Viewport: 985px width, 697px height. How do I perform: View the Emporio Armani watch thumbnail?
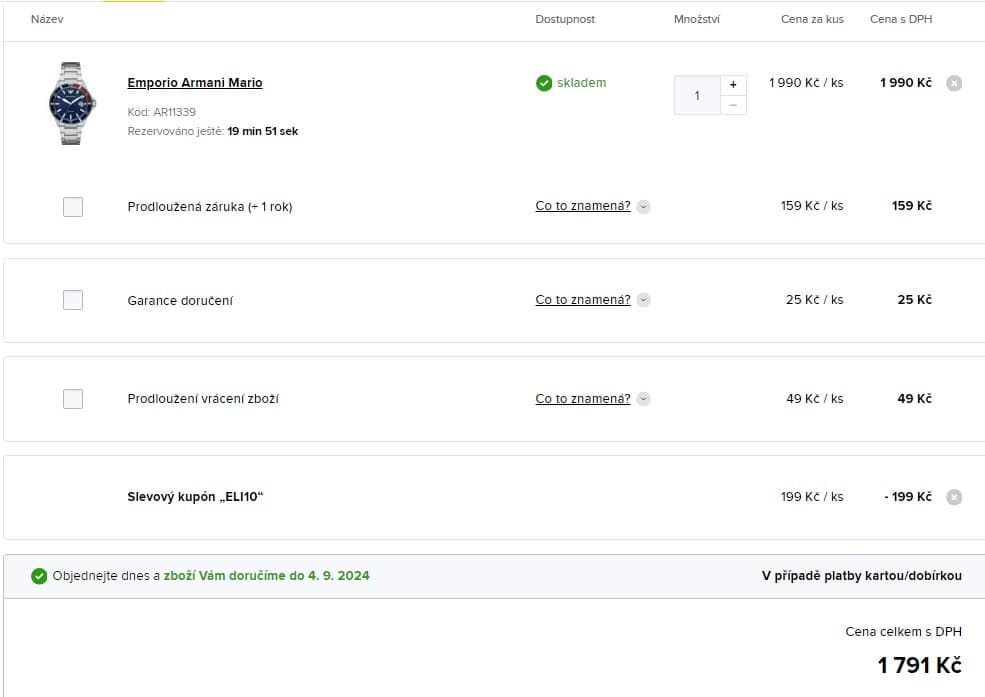(71, 104)
